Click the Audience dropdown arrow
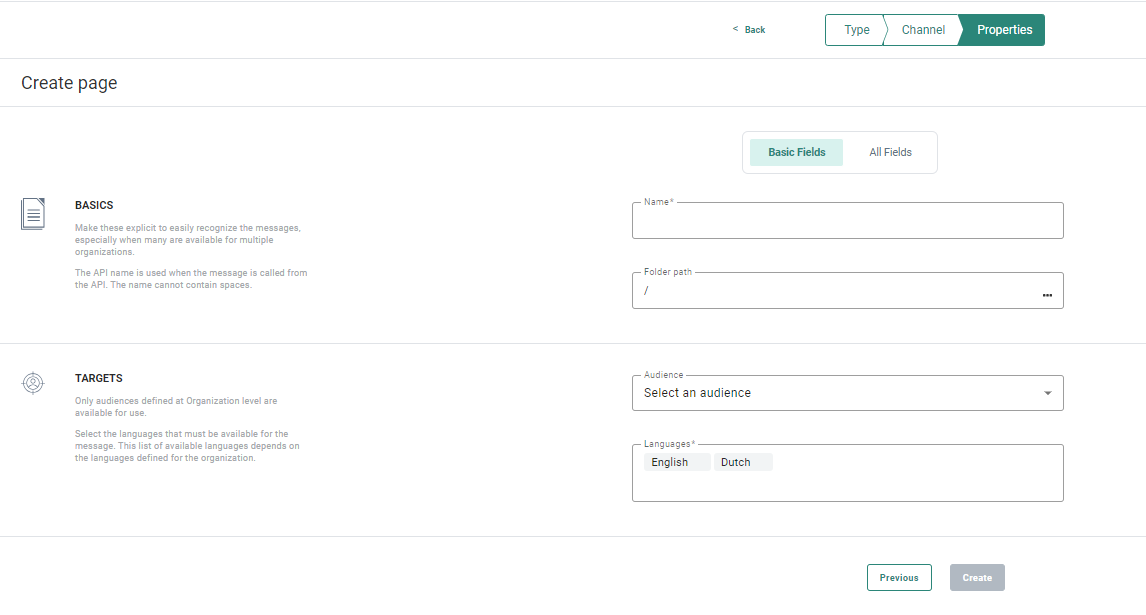The width and height of the screenshot is (1146, 615). tap(1047, 393)
